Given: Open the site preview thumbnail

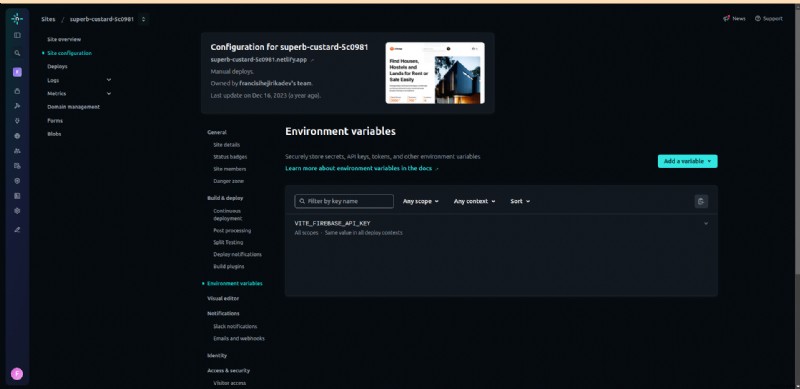Looking at the screenshot, I should (x=435, y=73).
